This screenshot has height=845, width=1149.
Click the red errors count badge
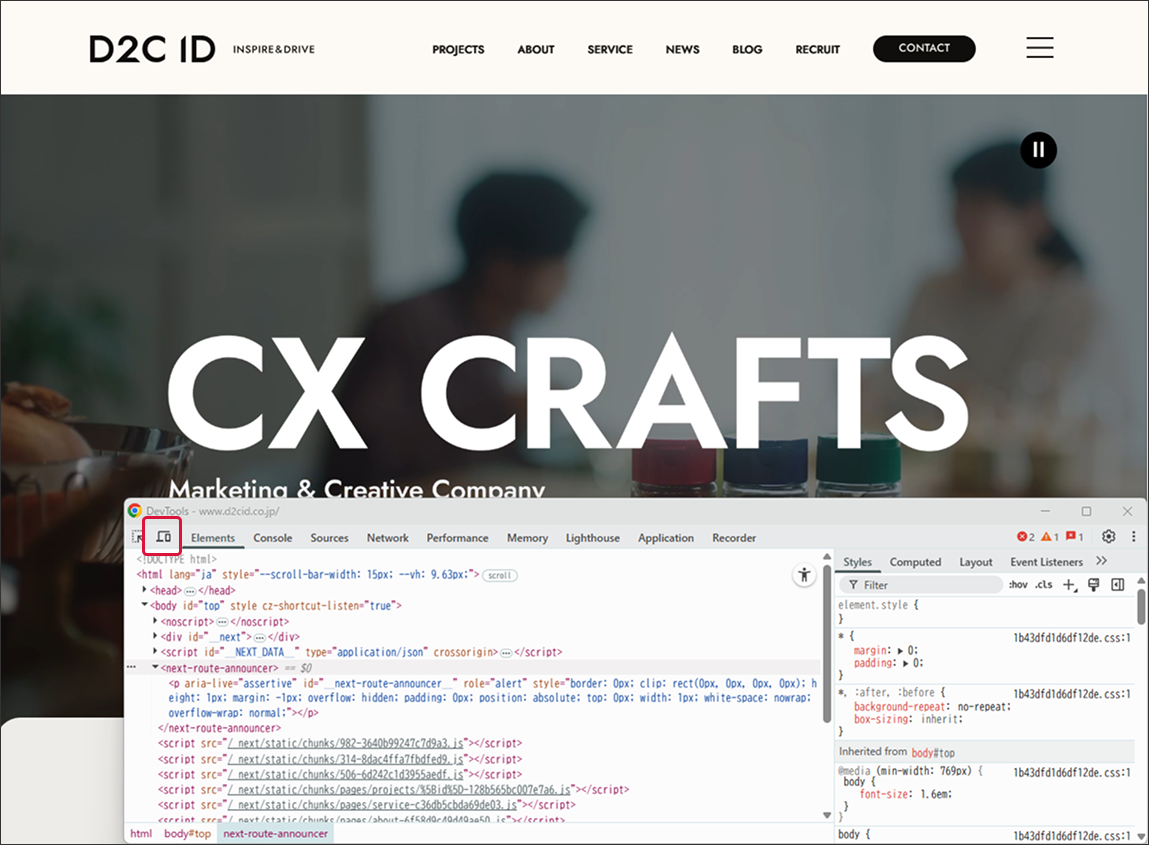tap(1026, 537)
